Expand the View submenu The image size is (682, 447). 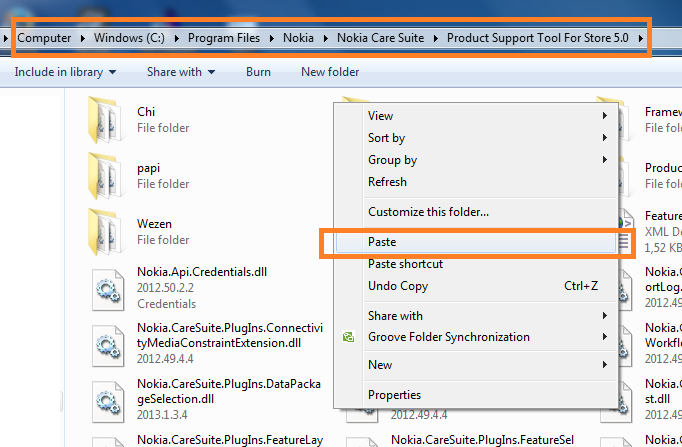475,116
